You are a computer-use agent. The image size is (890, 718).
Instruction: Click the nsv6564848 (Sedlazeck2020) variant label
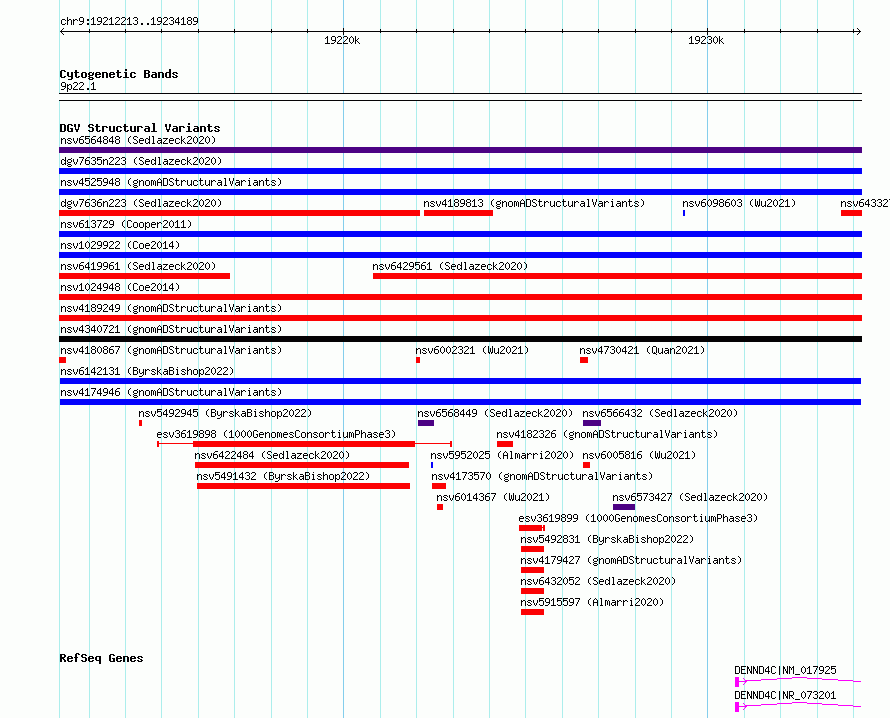138,140
